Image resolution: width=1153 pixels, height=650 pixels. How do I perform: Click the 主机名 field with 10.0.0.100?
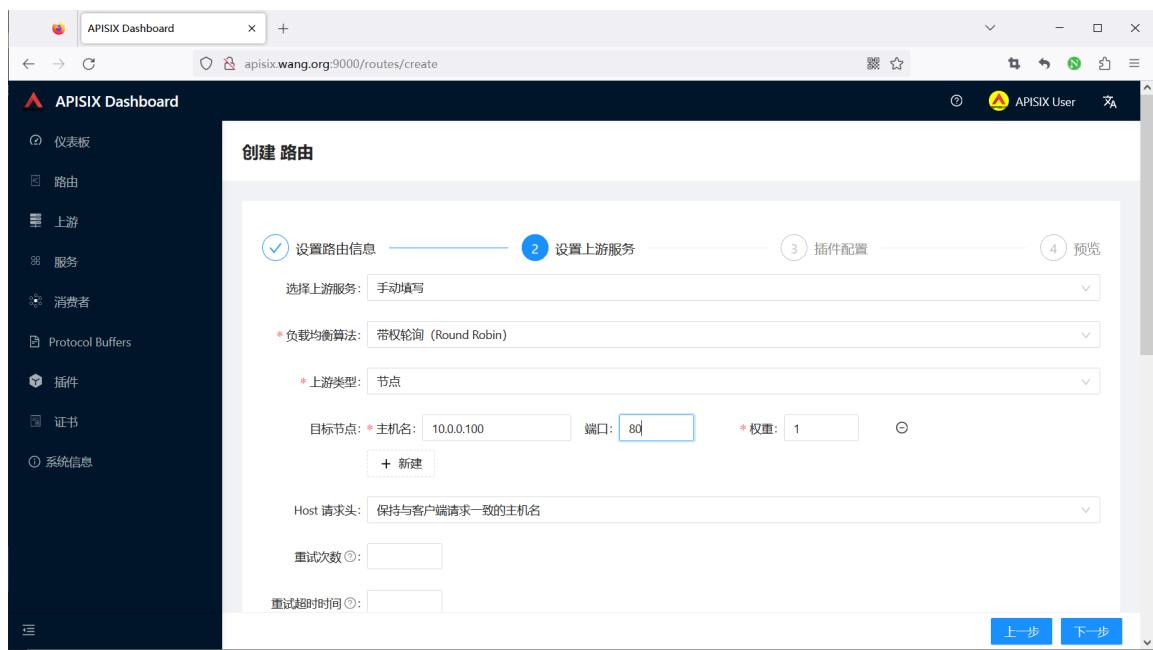tap(496, 428)
